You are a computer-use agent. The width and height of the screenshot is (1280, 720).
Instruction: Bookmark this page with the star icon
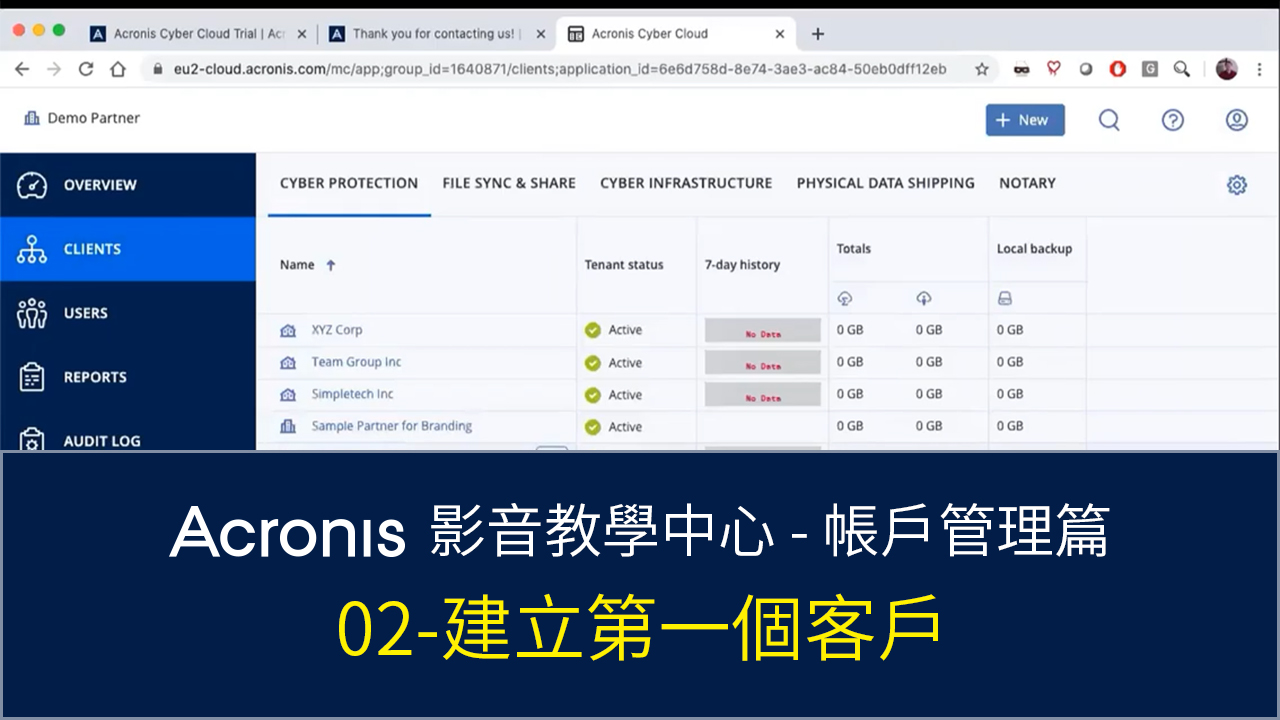tap(982, 69)
